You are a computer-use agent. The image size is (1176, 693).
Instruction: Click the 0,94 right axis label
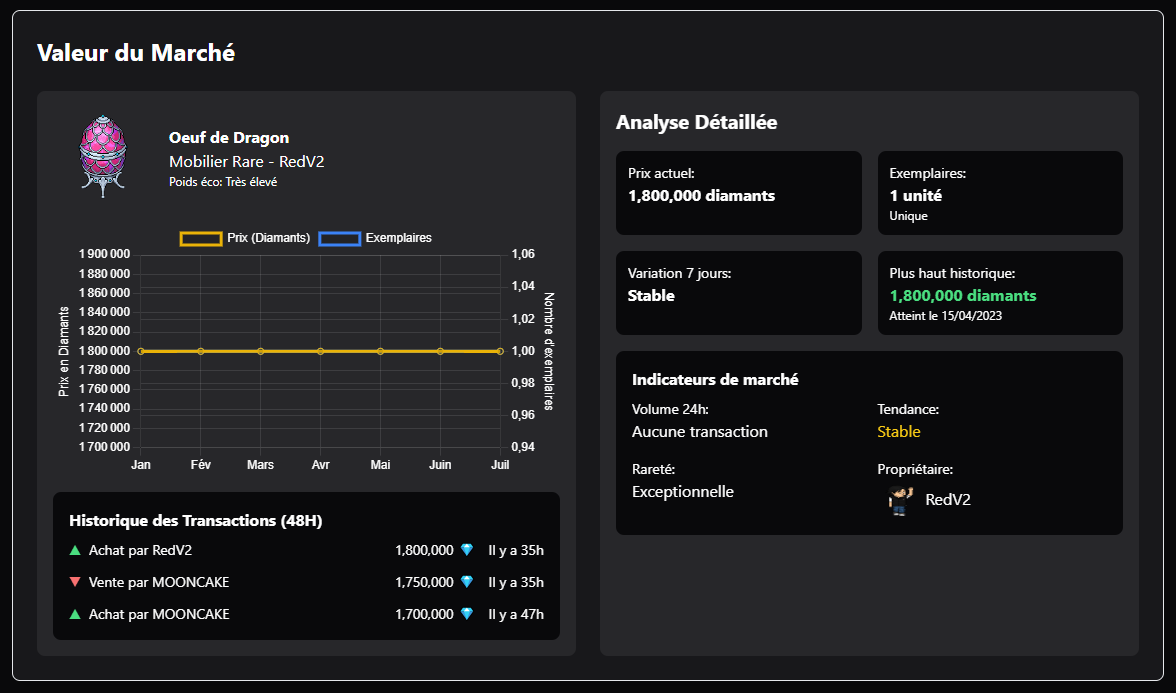[524, 447]
